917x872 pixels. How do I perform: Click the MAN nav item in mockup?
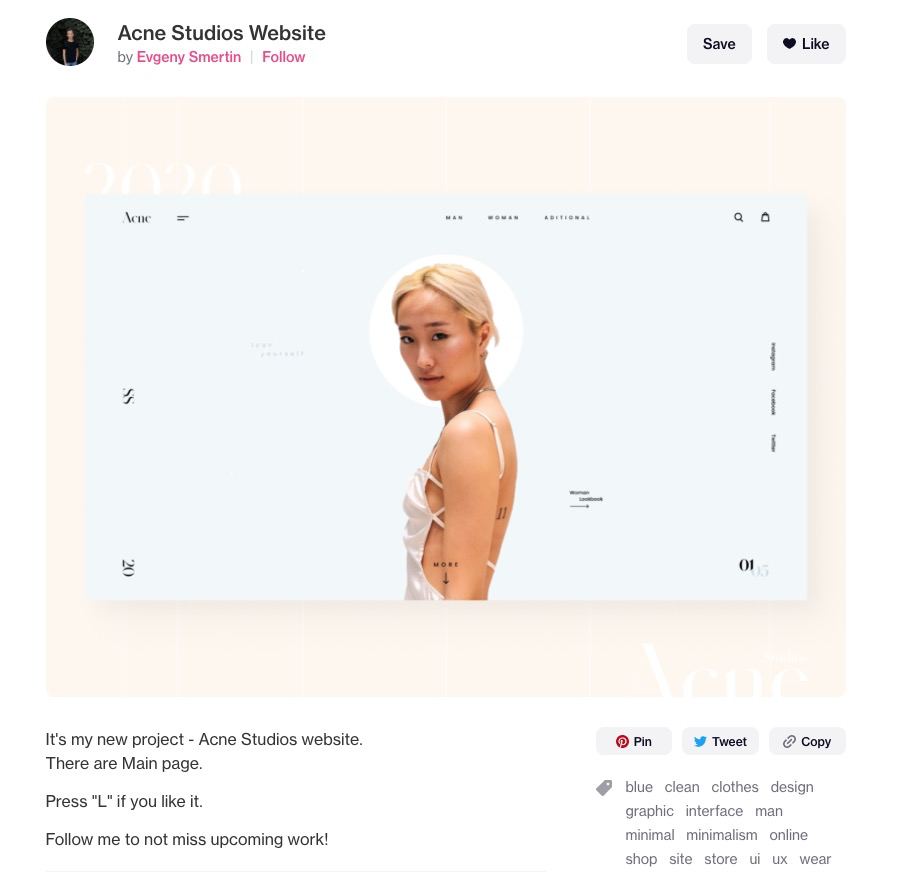pos(454,218)
